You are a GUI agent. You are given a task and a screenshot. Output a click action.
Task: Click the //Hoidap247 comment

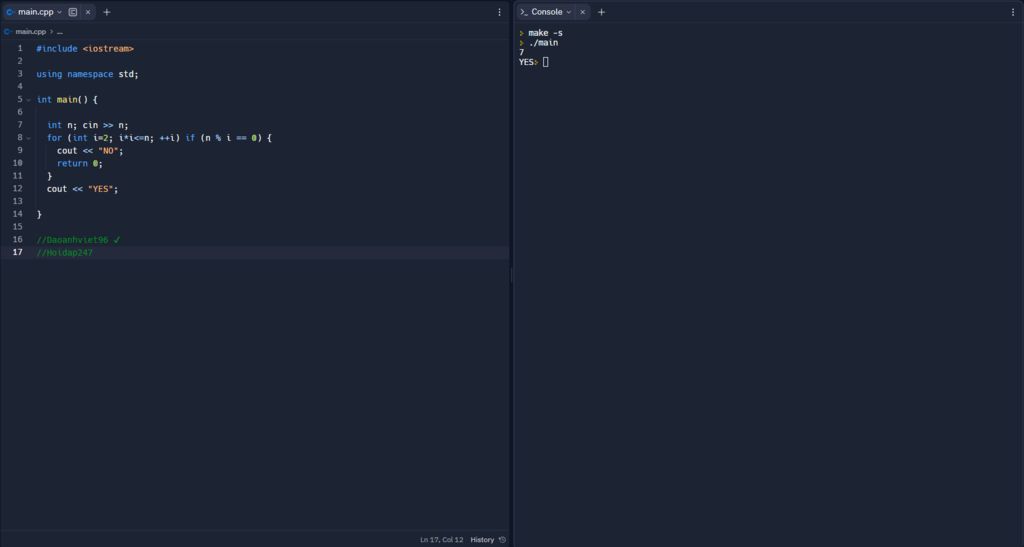[65, 253]
